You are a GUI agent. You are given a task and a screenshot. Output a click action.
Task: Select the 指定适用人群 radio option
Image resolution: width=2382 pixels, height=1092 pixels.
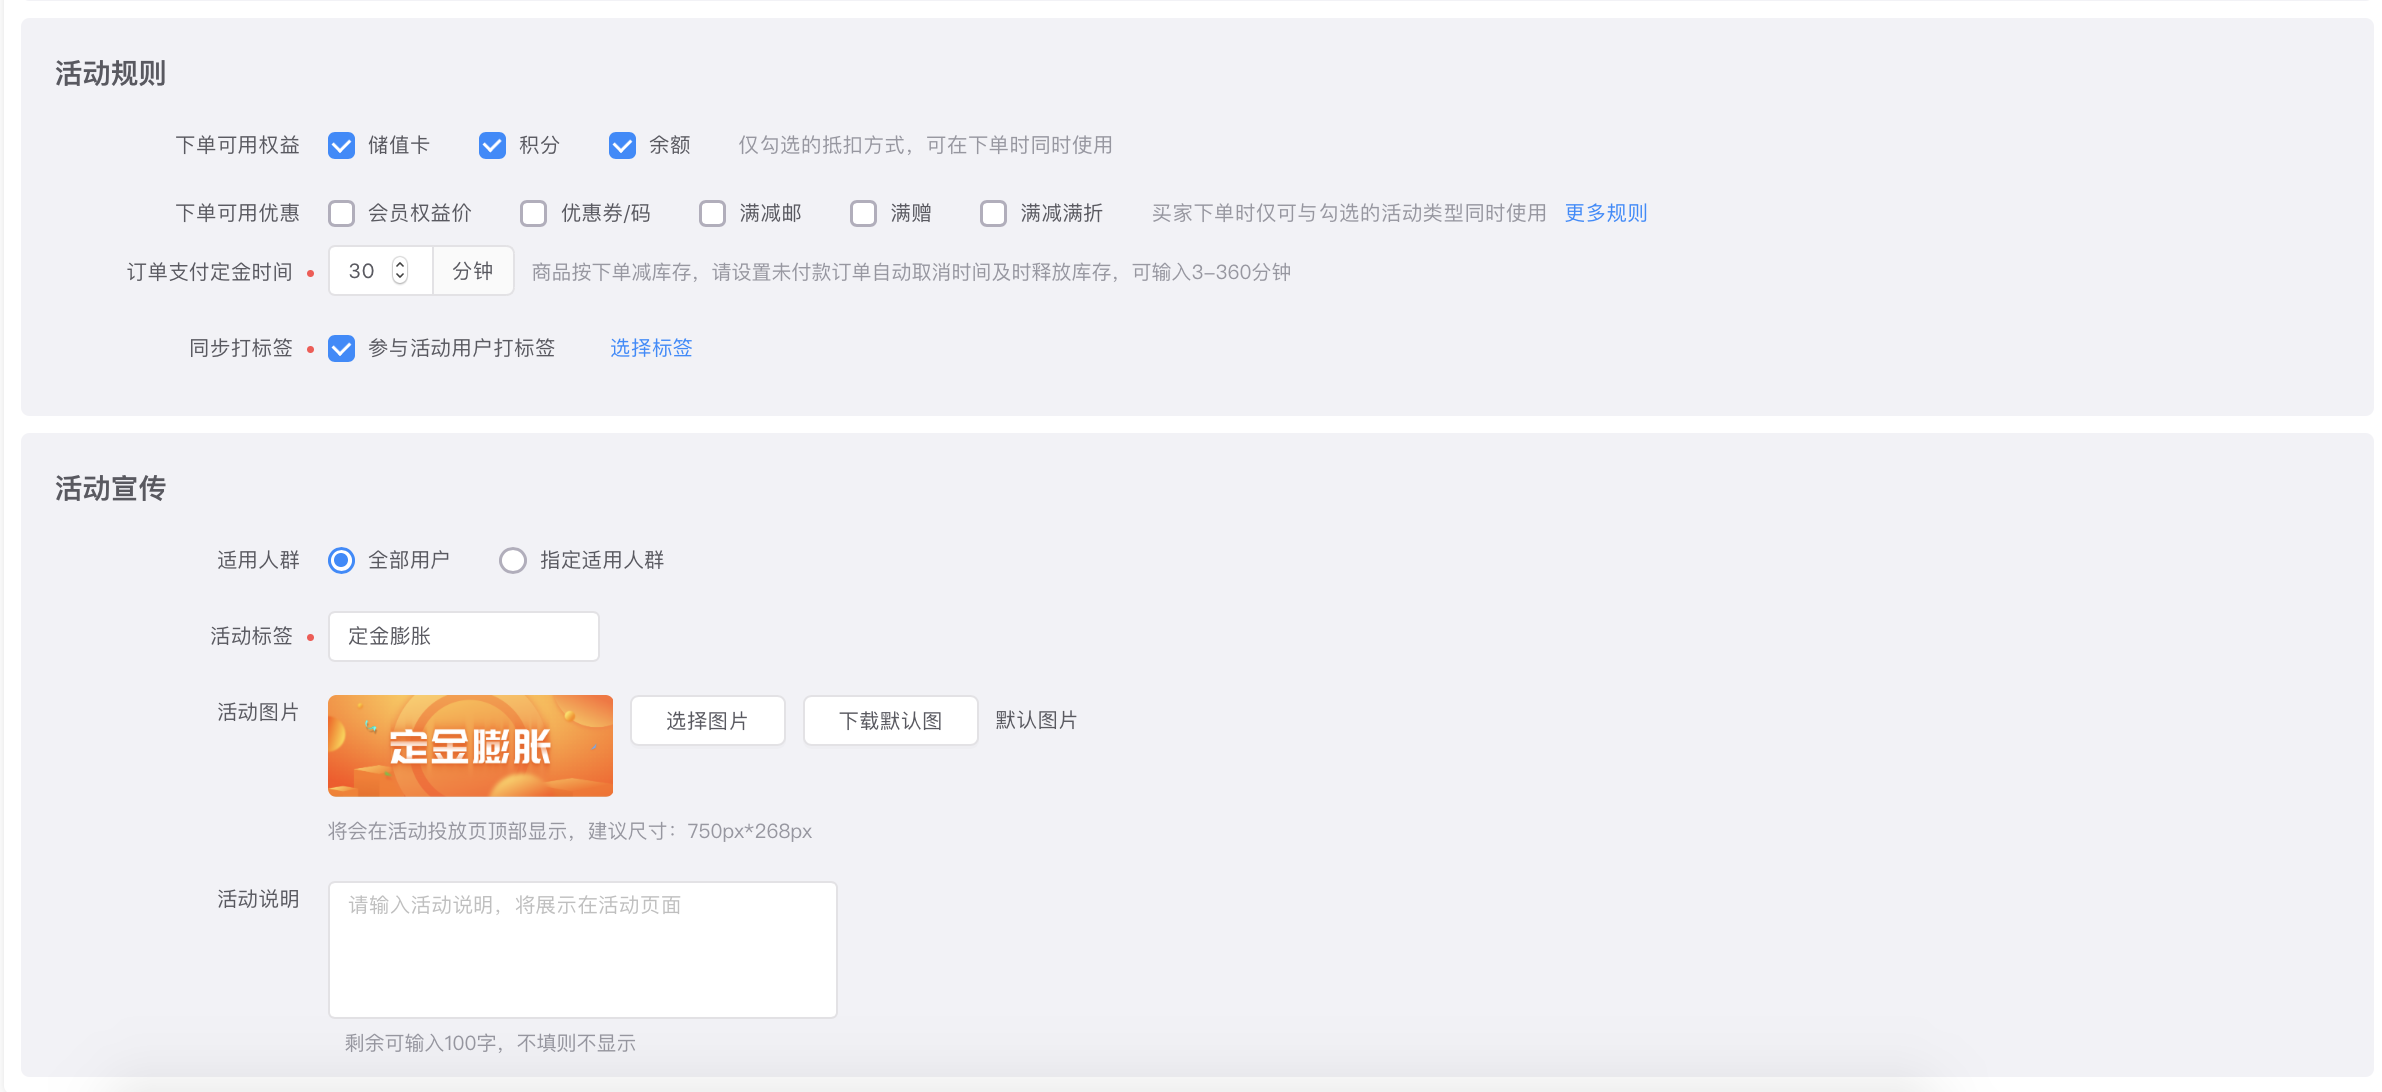[513, 561]
